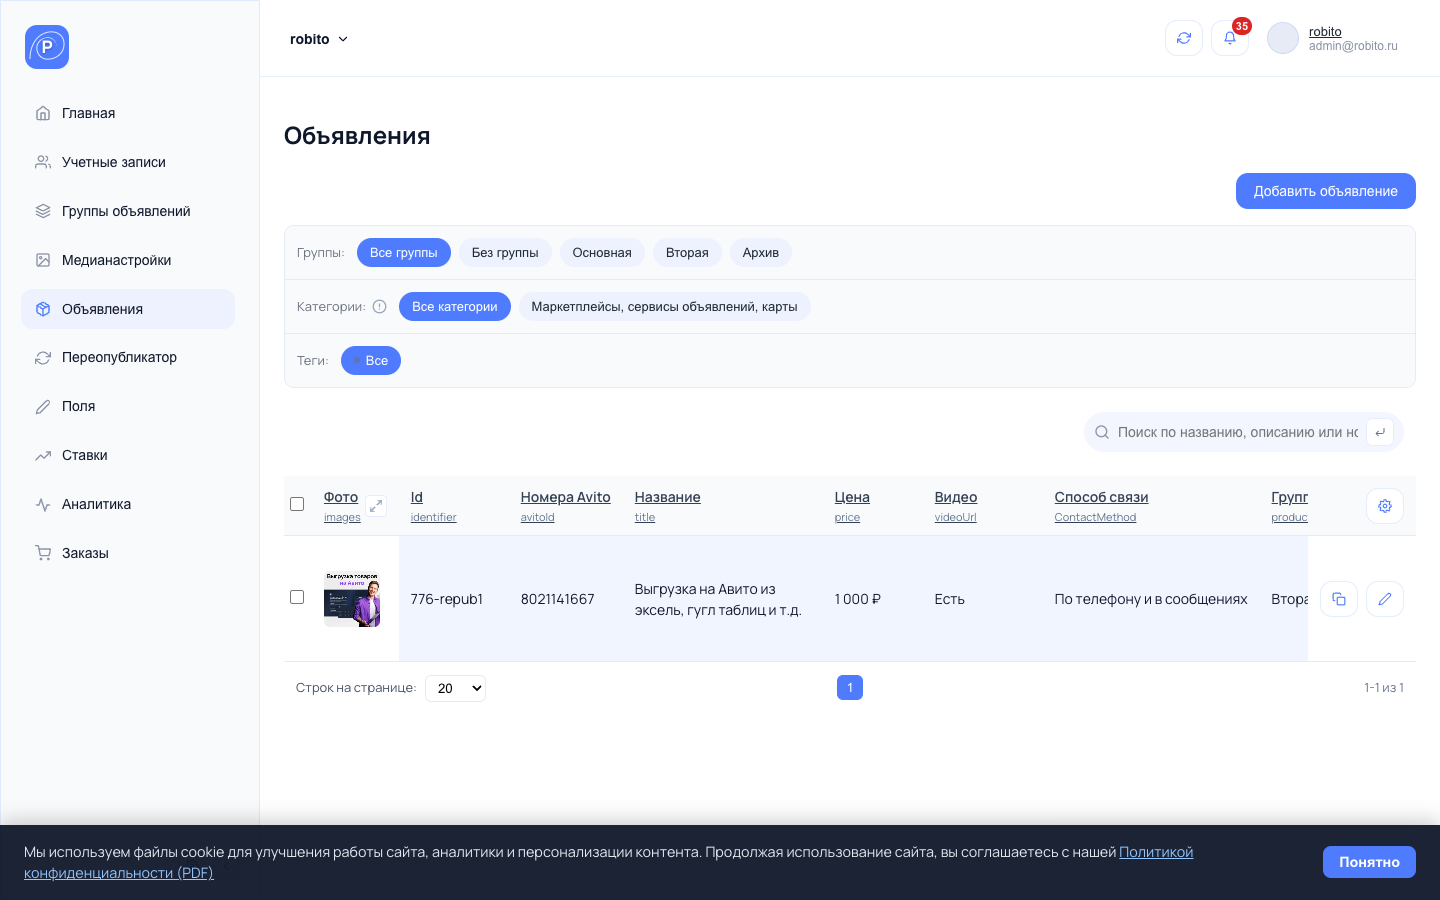The width and height of the screenshot is (1440, 900).
Task: Check the row checkbox for 776-repub1
Action: tap(297, 597)
